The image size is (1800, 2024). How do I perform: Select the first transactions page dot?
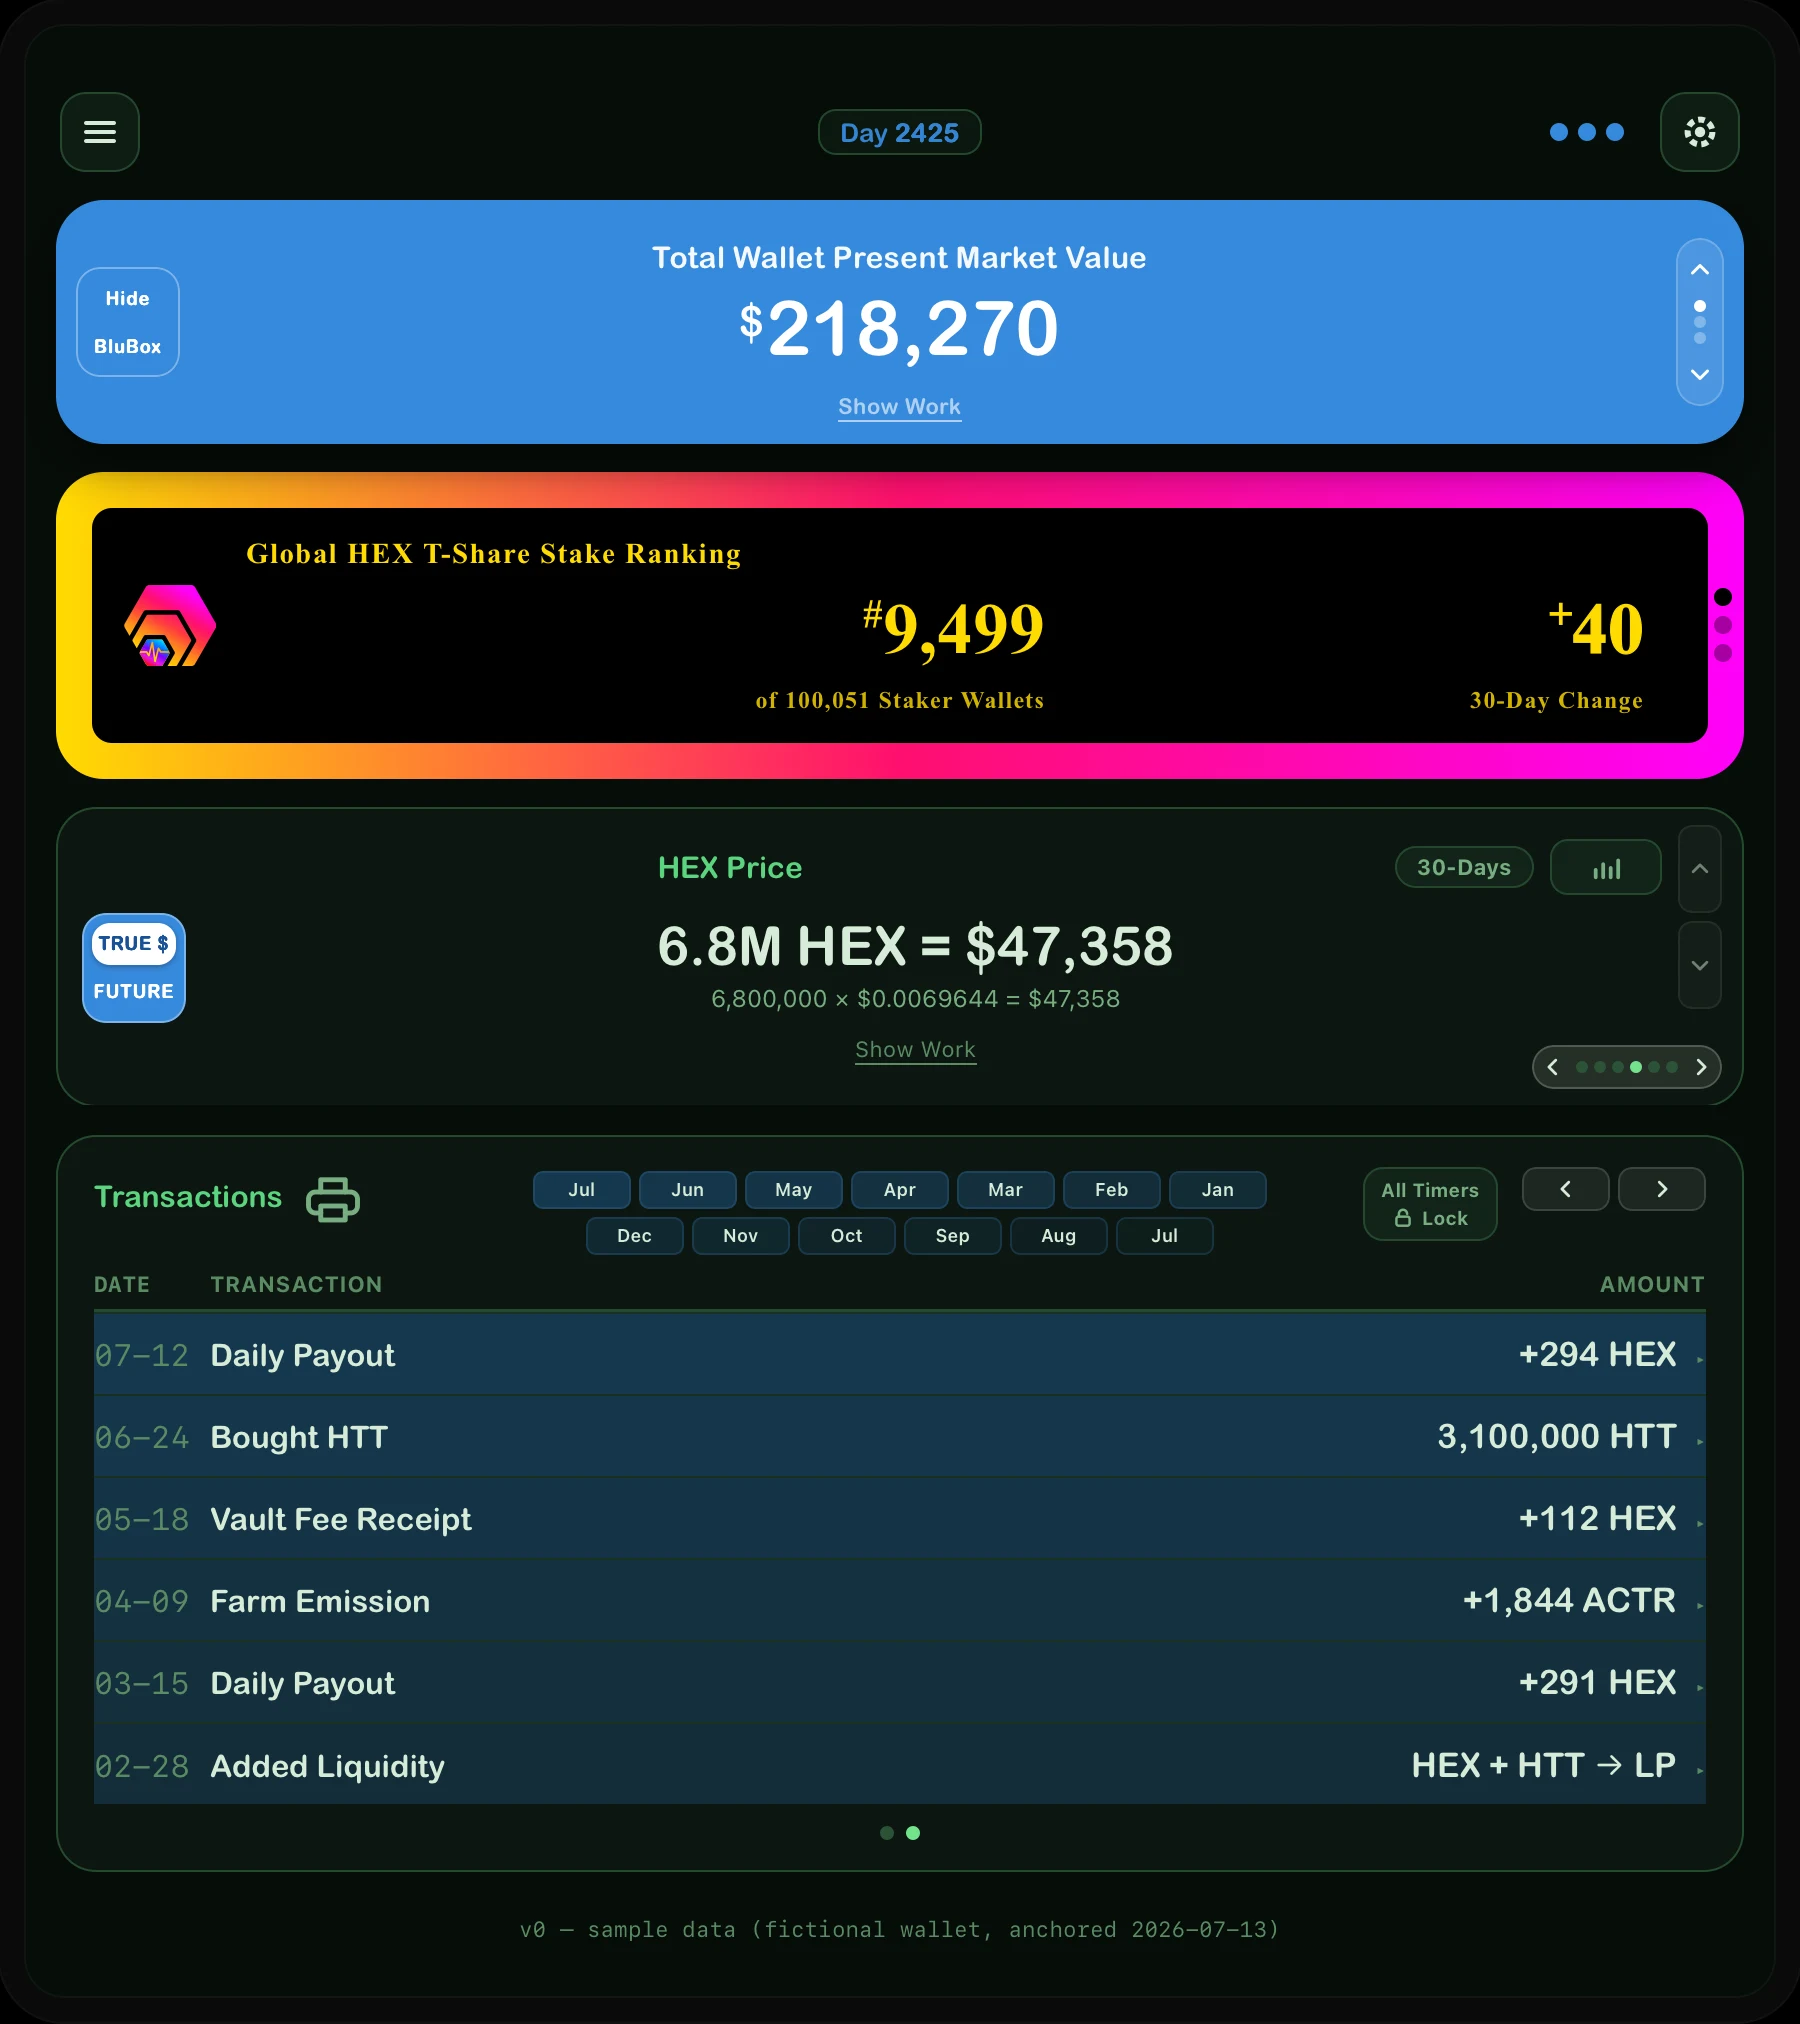point(887,1833)
